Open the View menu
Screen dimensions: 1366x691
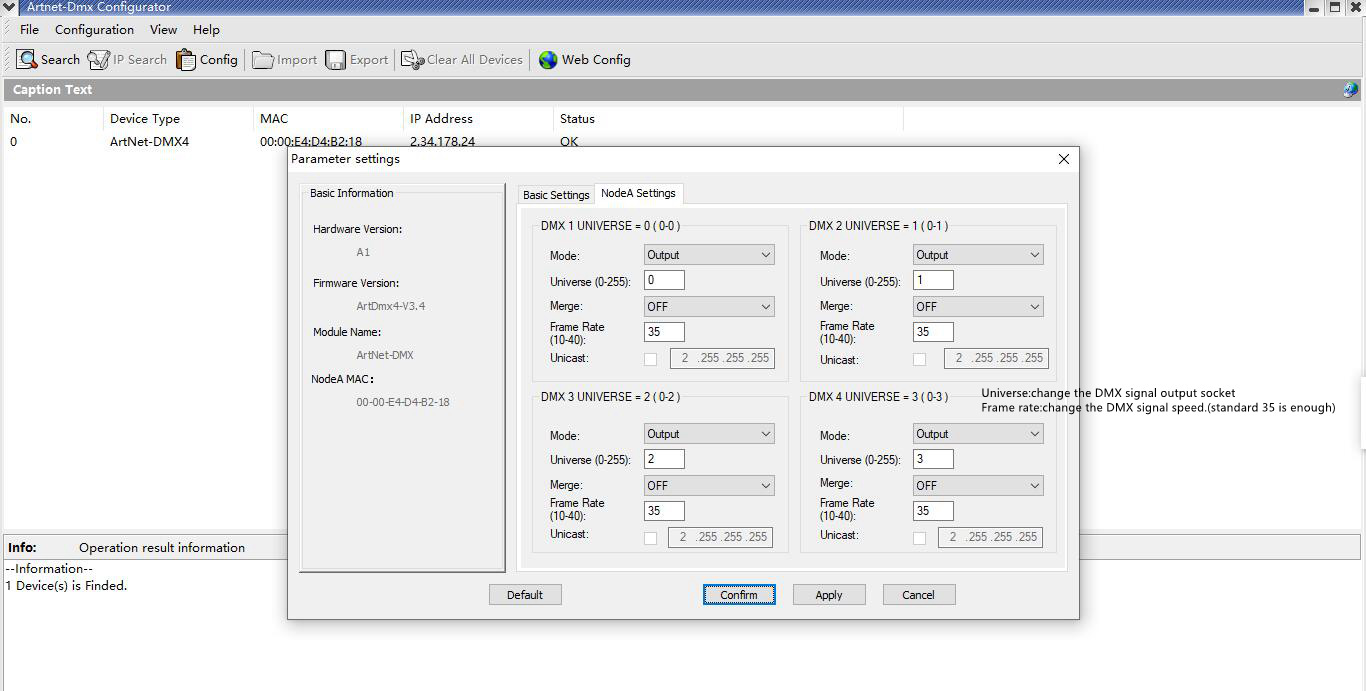tap(163, 30)
